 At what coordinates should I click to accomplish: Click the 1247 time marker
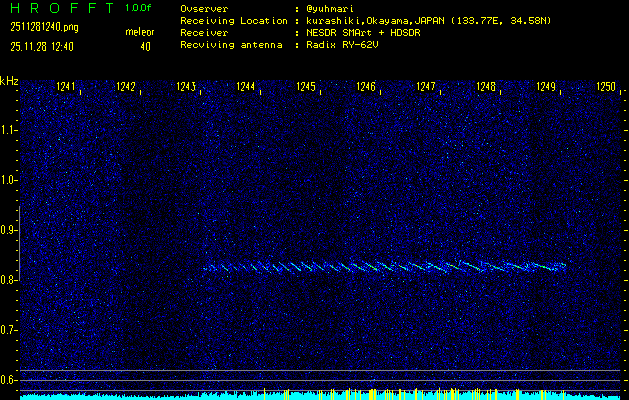point(426,88)
